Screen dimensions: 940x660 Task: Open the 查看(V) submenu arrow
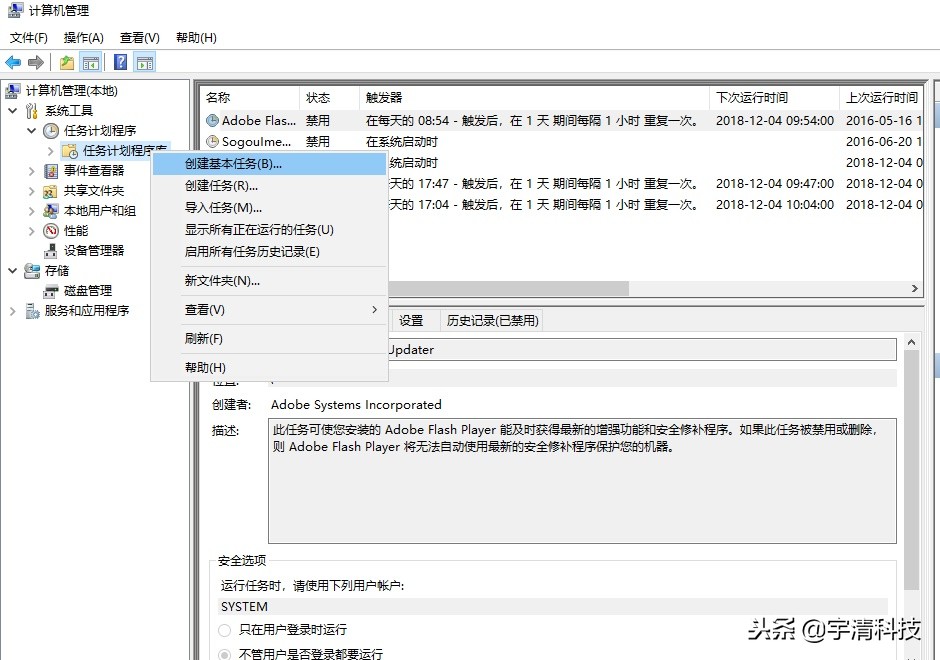[x=372, y=310]
